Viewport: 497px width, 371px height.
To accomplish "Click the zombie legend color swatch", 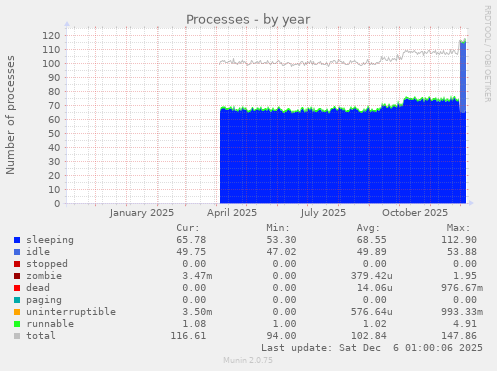I will coord(17,276).
